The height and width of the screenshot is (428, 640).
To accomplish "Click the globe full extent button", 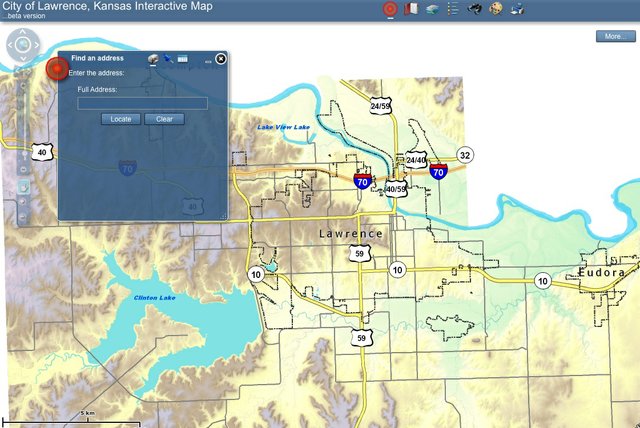I will point(23,44).
